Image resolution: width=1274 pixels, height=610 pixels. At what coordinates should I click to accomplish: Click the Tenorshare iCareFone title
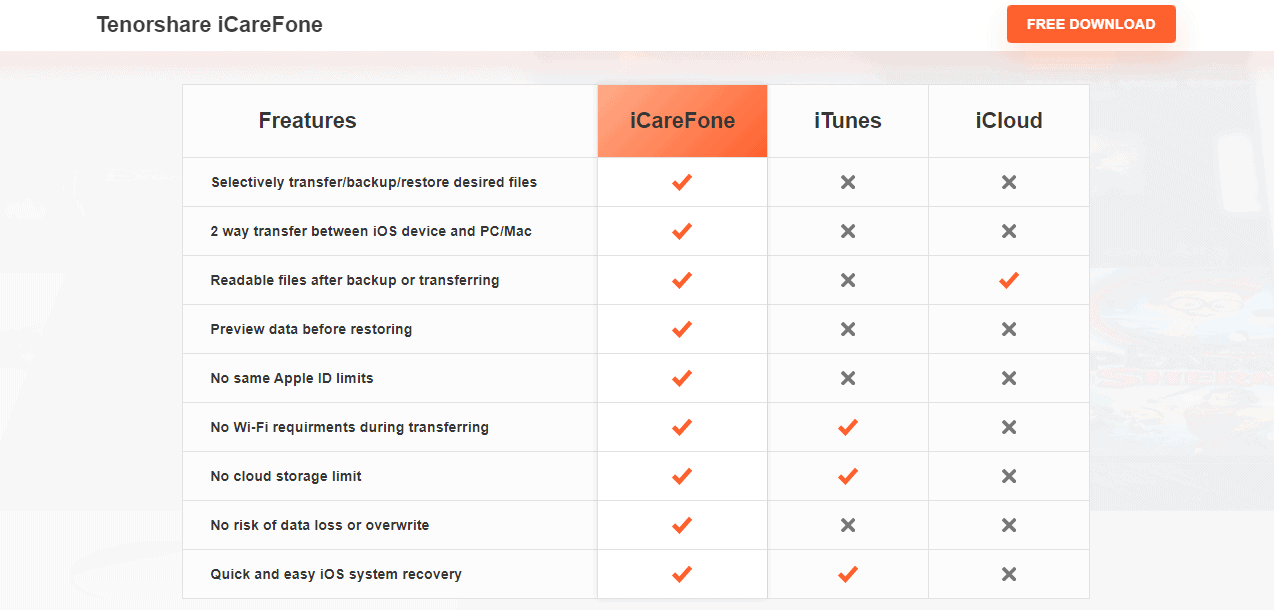pos(210,25)
